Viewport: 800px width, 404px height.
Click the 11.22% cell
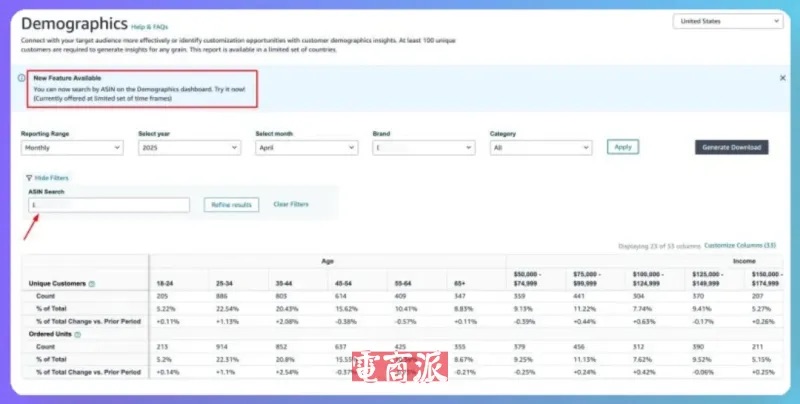click(x=584, y=309)
